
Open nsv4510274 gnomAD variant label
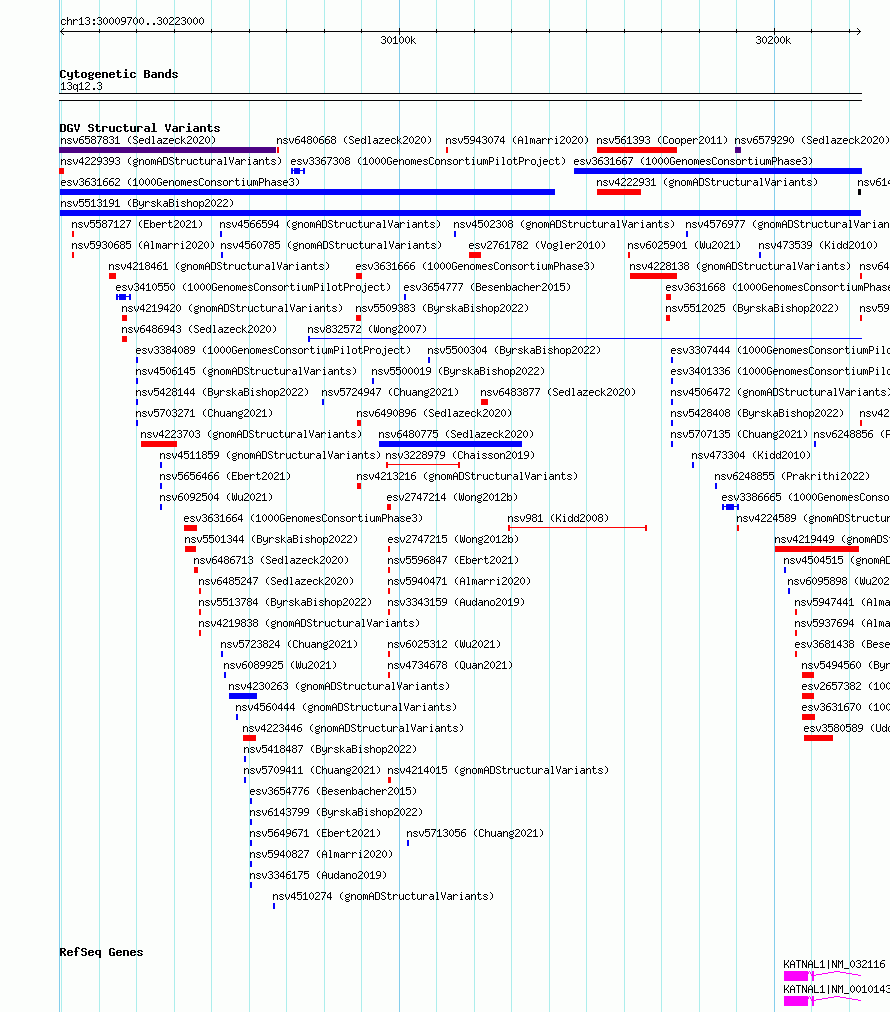[383, 896]
